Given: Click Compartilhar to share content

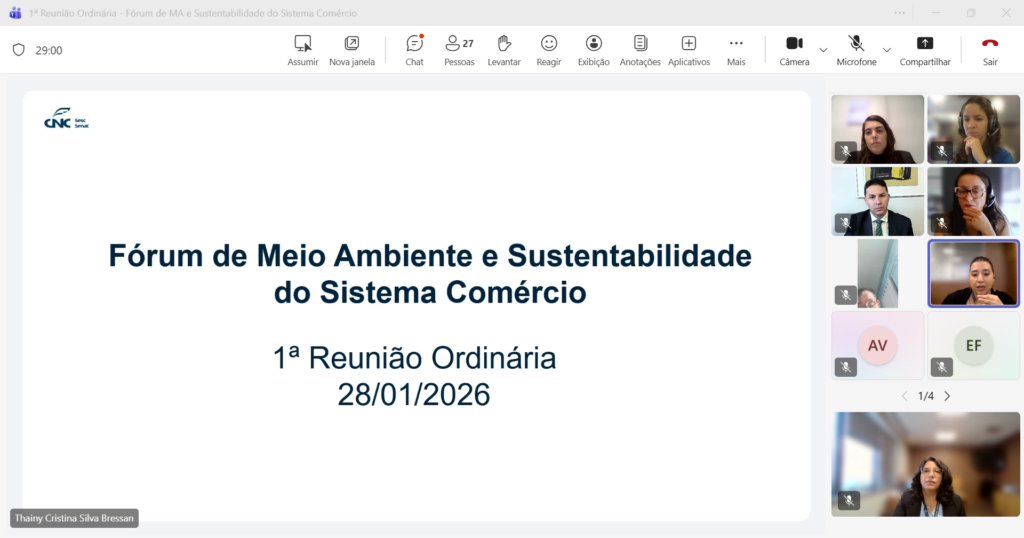Looking at the screenshot, I should tap(925, 50).
